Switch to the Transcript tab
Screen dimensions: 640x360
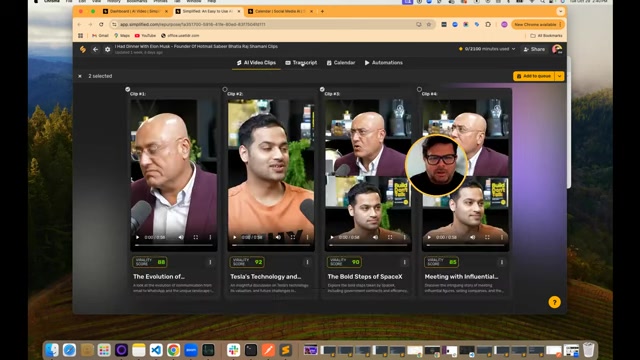pyautogui.click(x=301, y=63)
